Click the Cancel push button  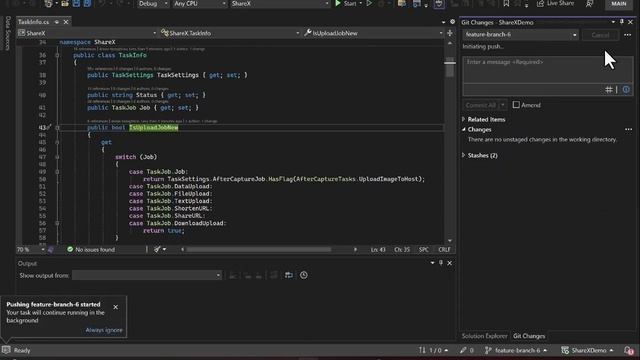[x=600, y=35]
